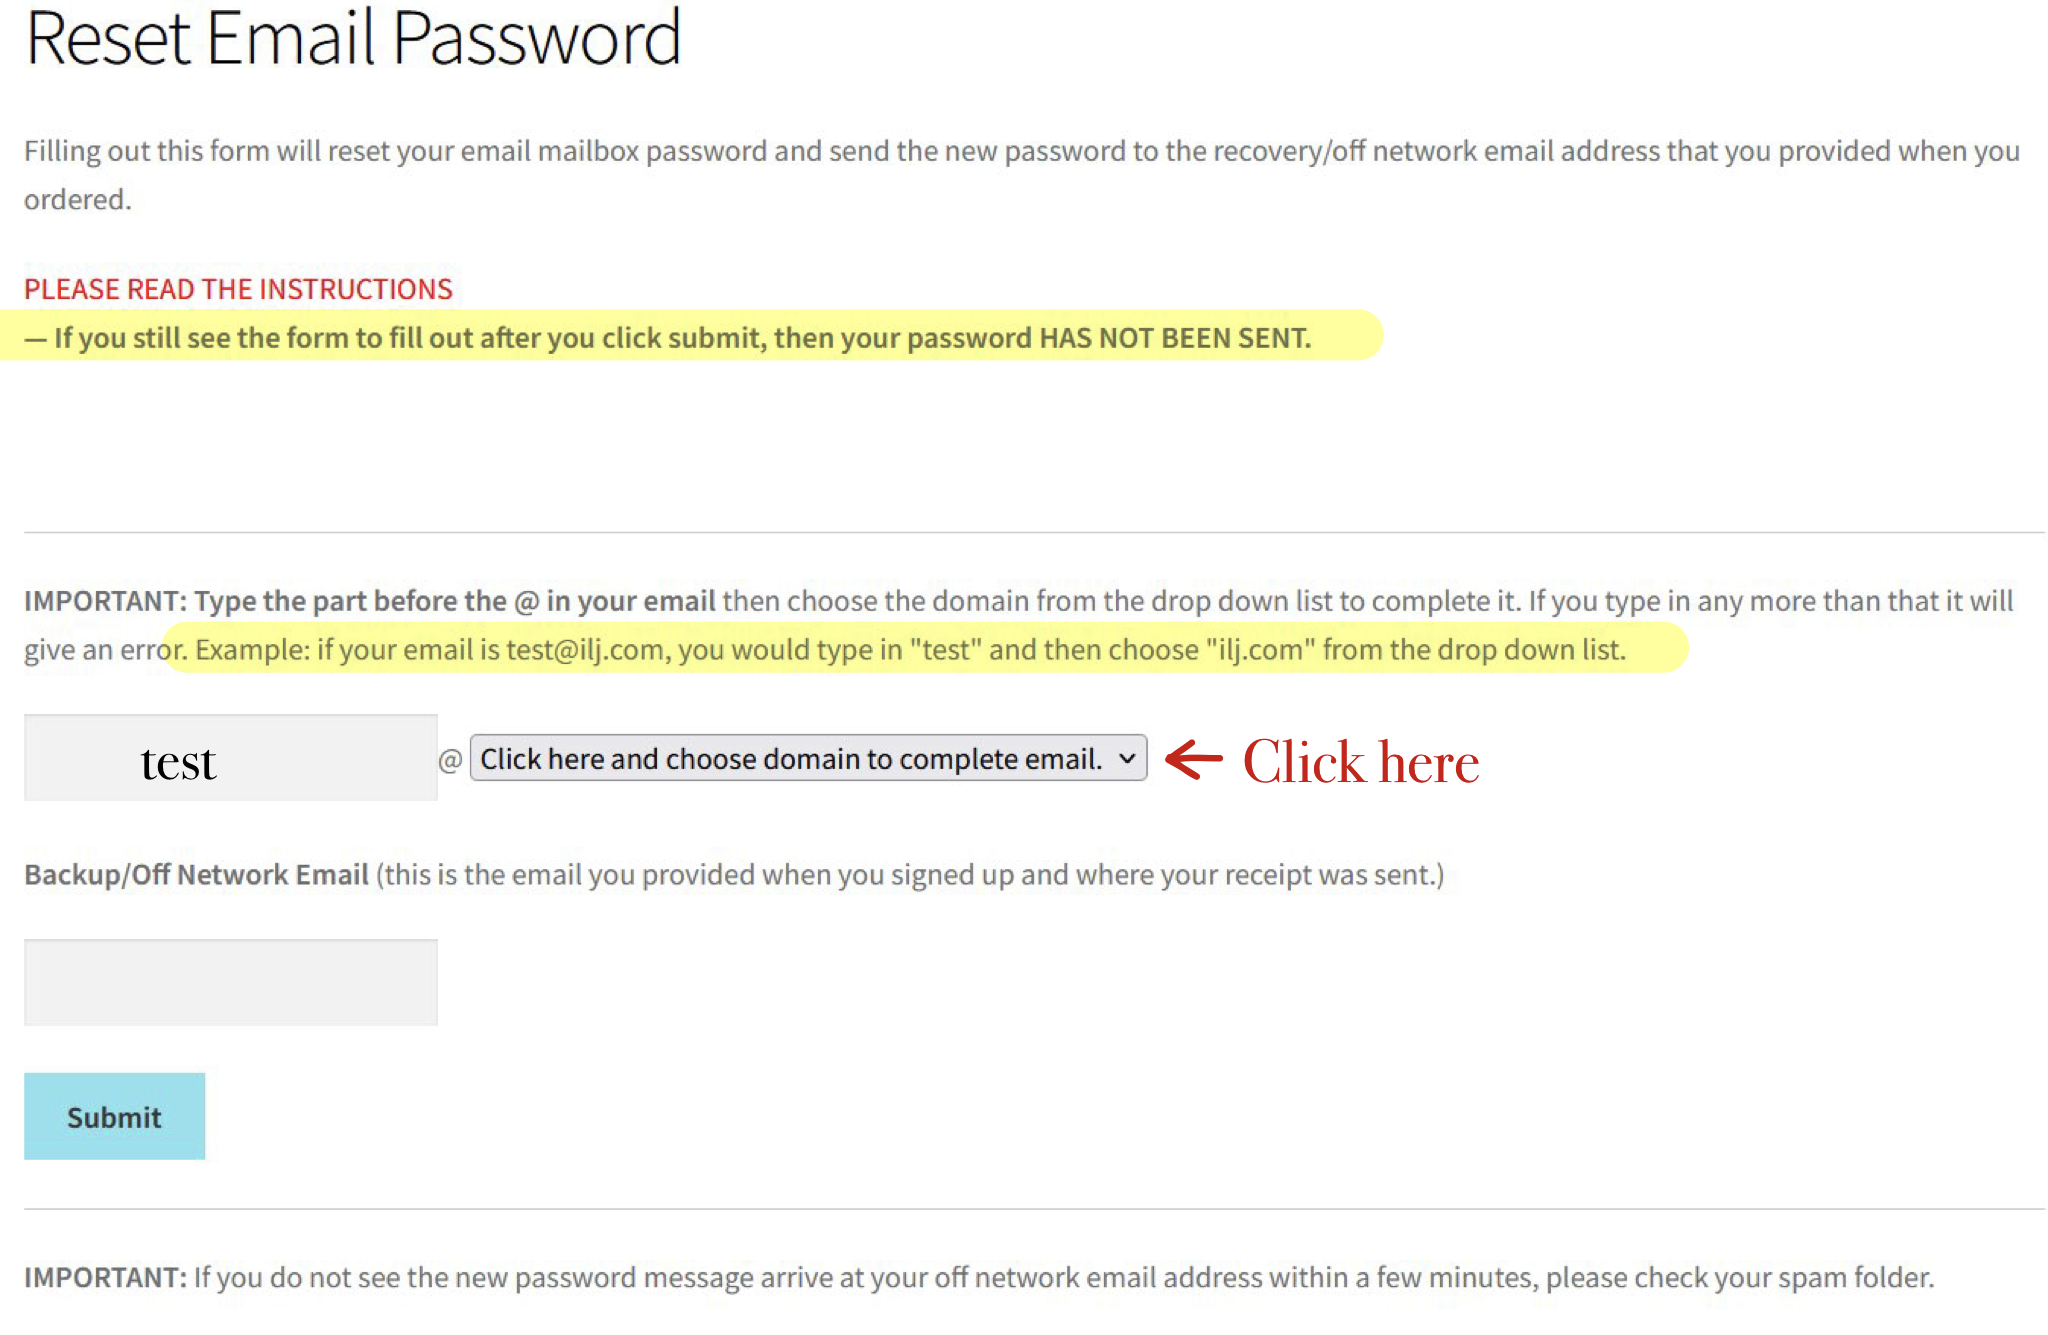Click the chevron arrow on domain dropdown
Viewport: 2048px width, 1335px height.
1127,759
